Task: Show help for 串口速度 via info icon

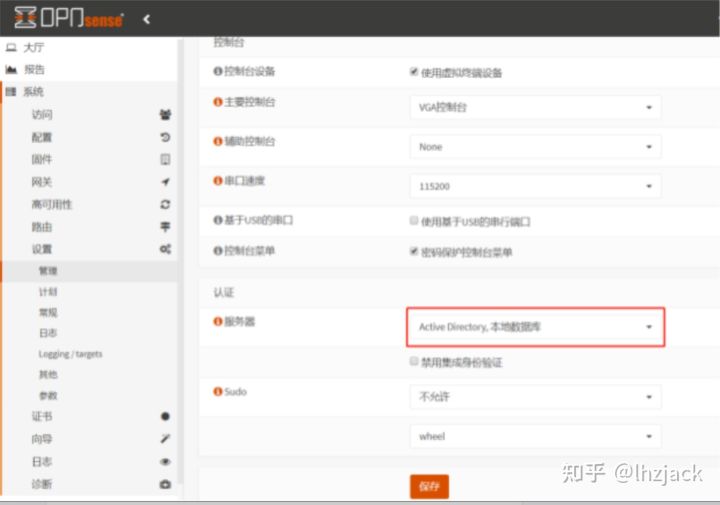Action: [x=218, y=181]
